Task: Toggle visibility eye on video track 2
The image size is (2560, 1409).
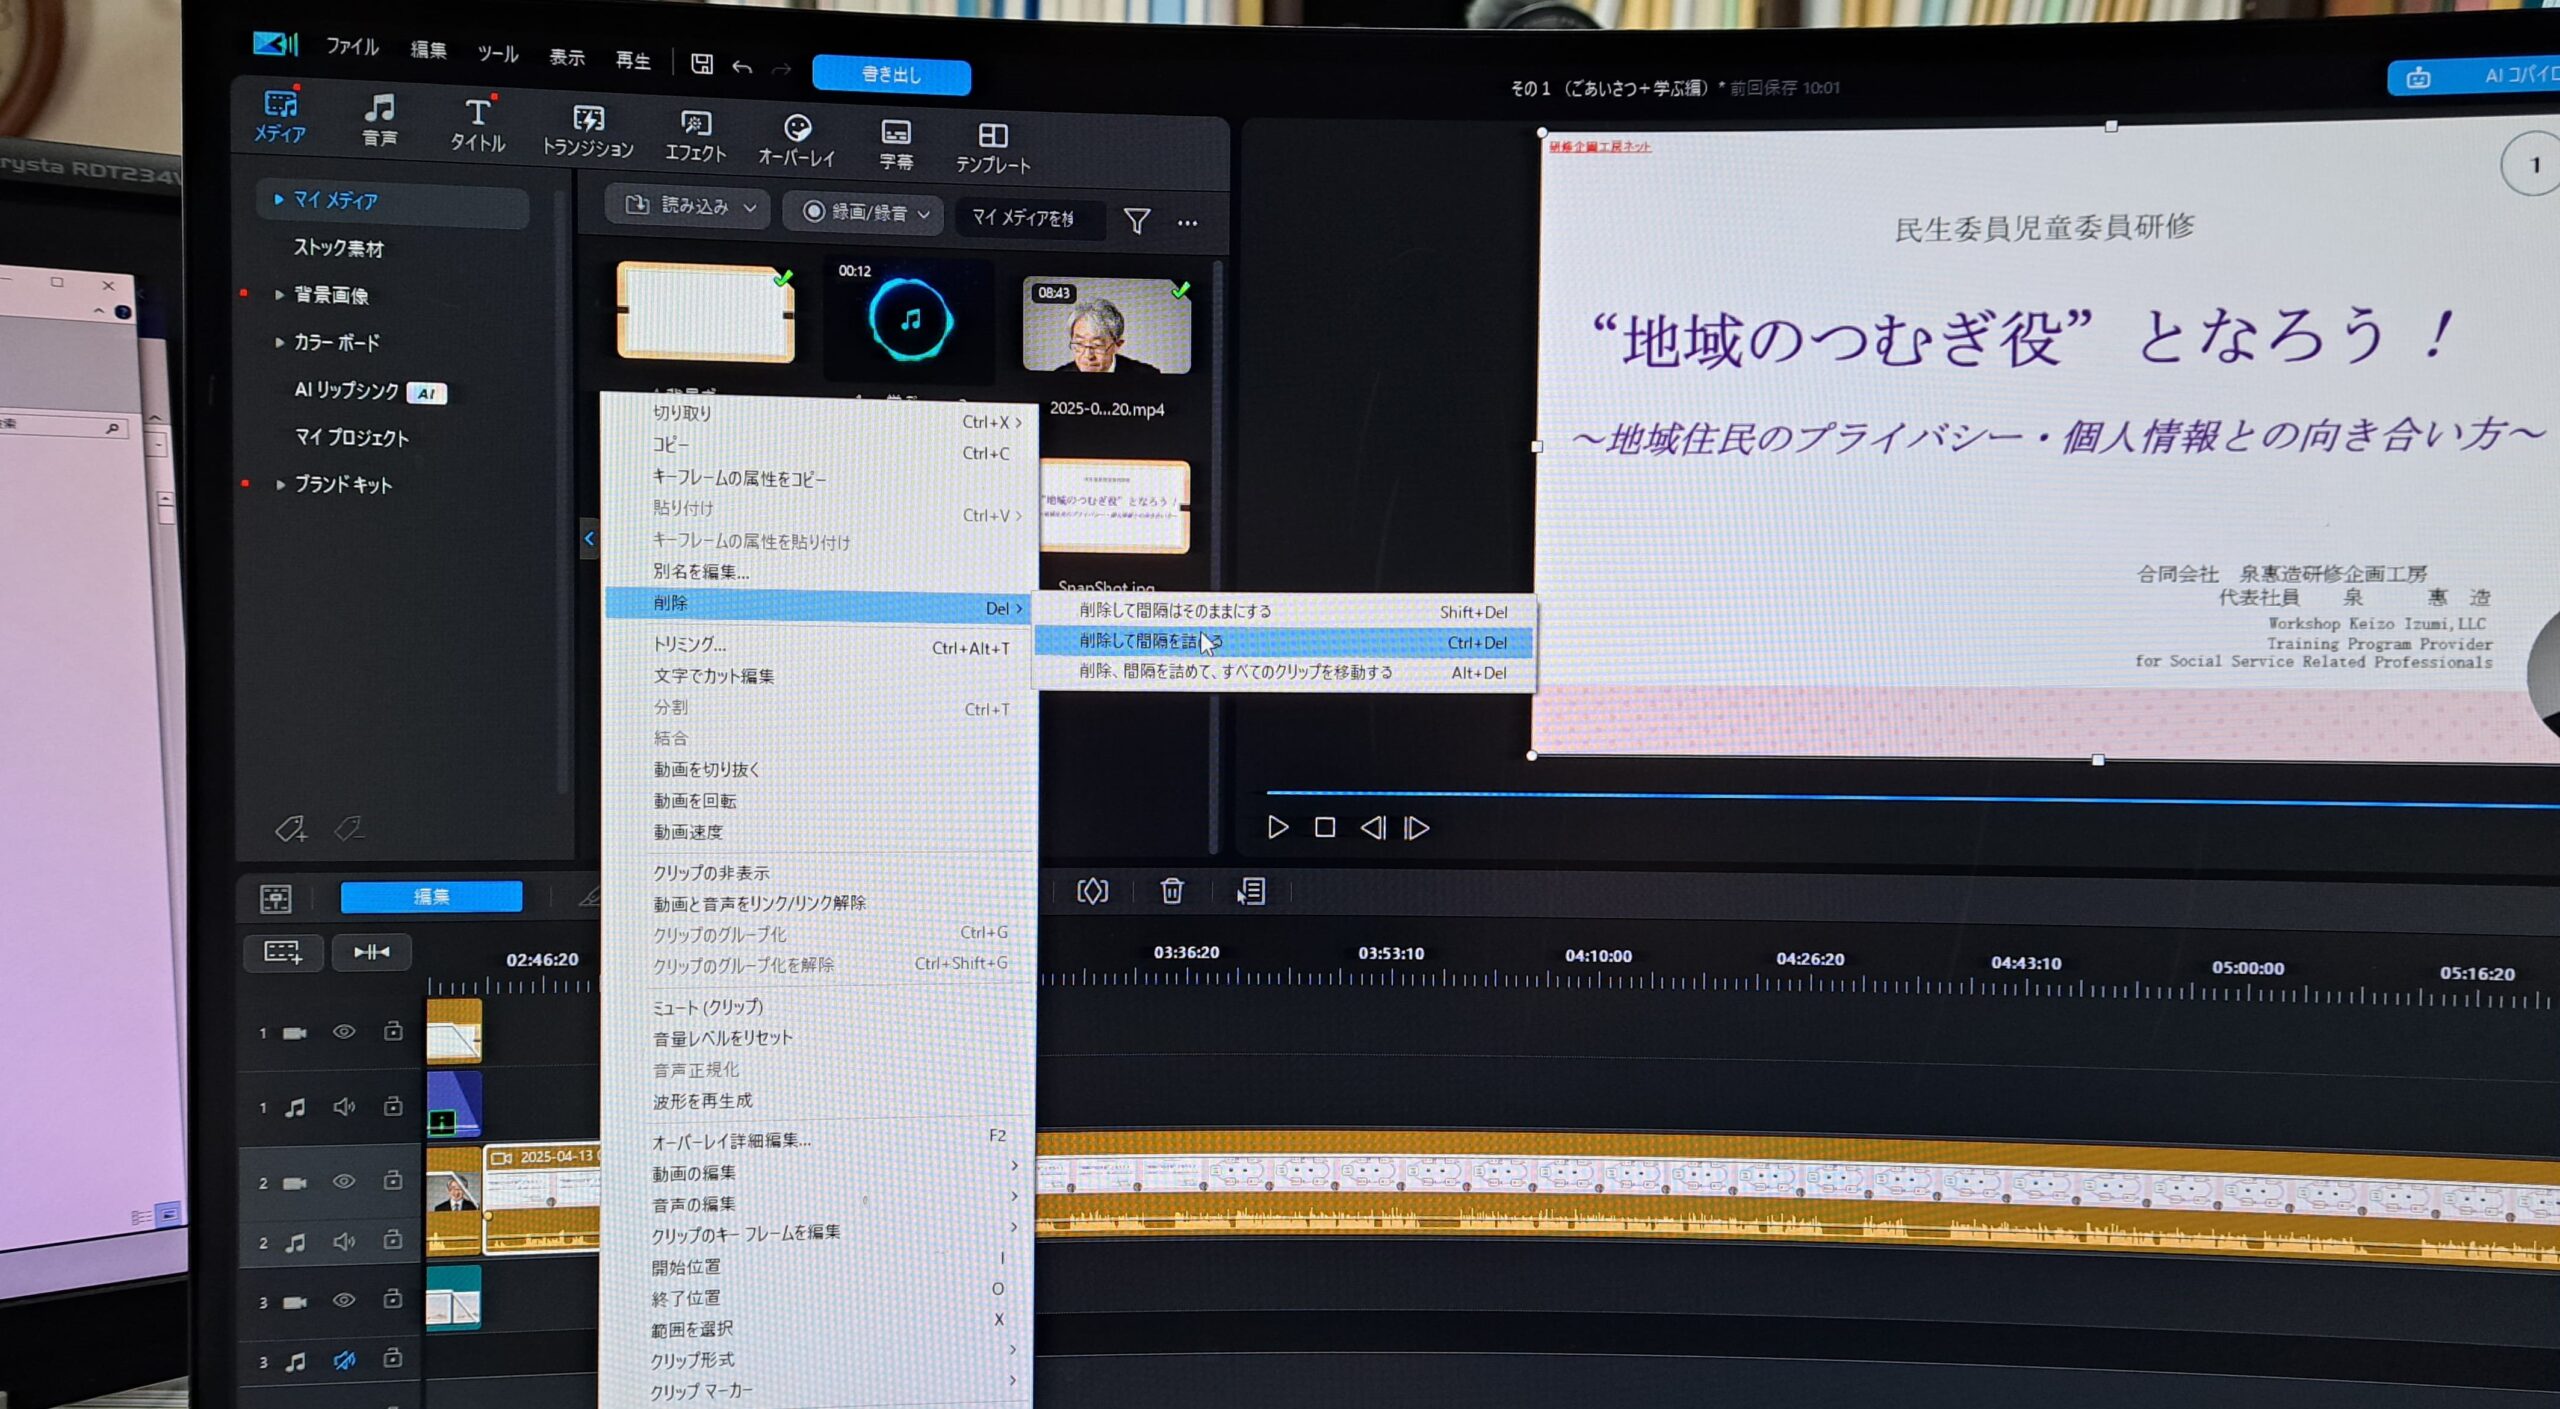Action: 343,1181
